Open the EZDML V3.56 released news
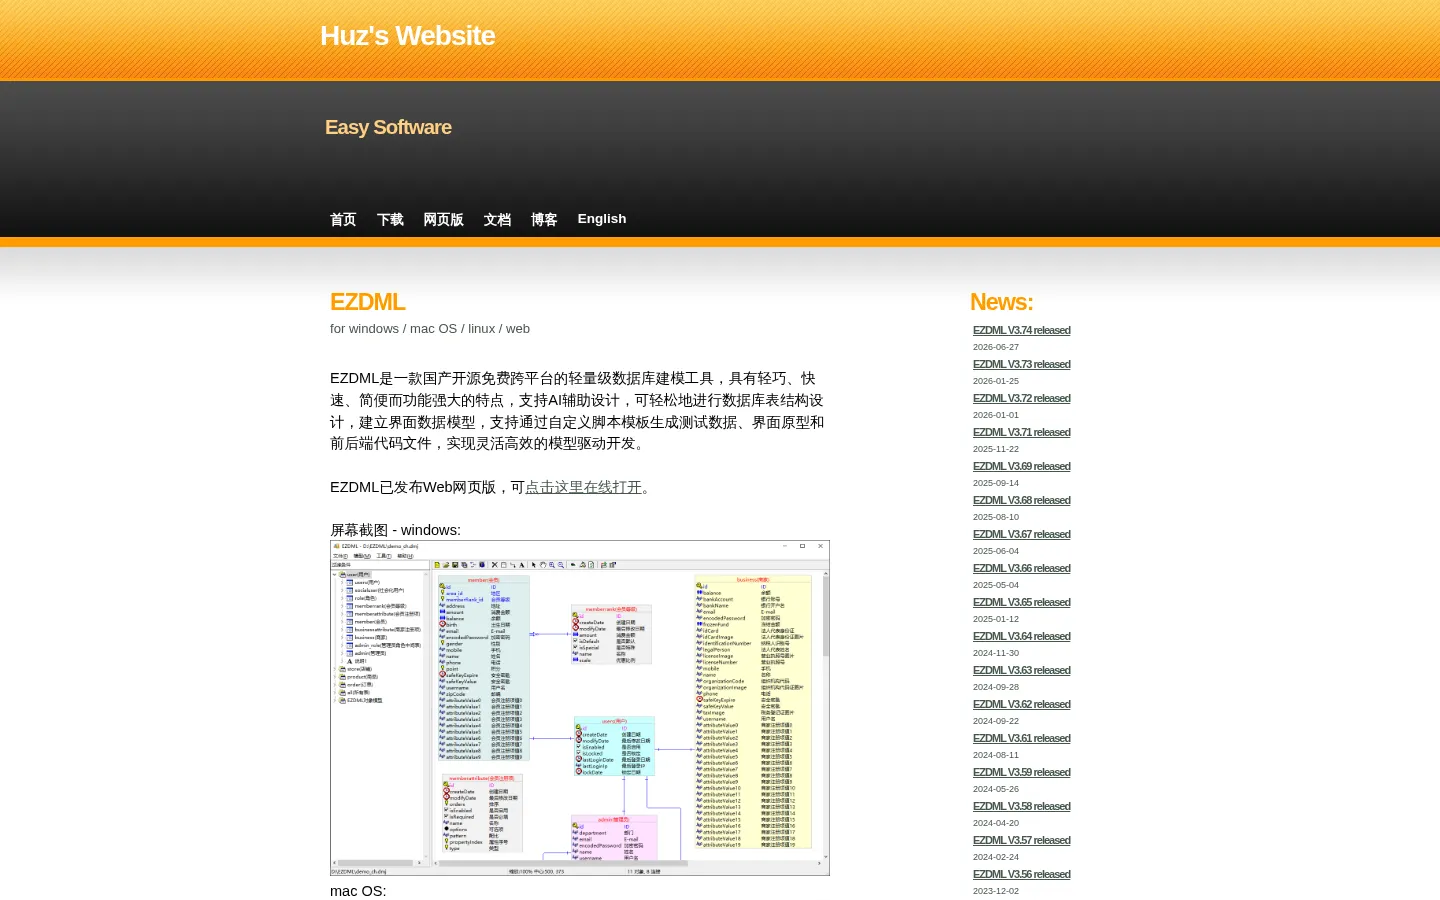1440x900 pixels. coord(1021,874)
